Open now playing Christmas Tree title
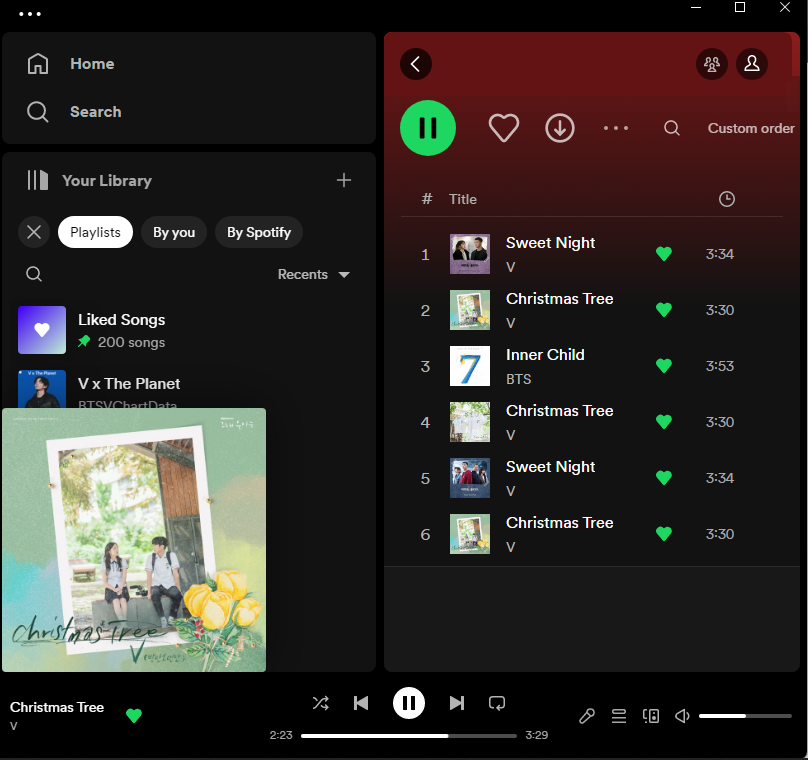This screenshot has height=760, width=808. [57, 707]
